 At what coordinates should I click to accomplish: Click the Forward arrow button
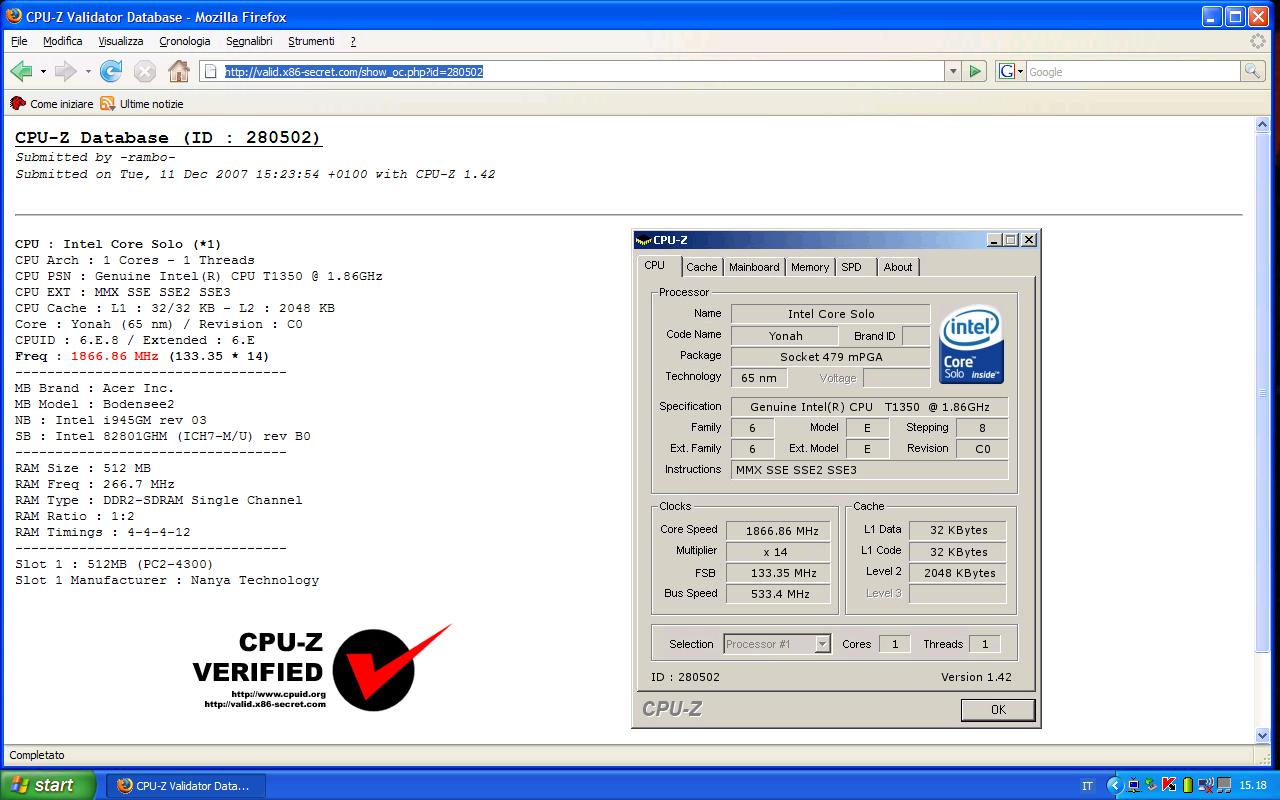(66, 71)
